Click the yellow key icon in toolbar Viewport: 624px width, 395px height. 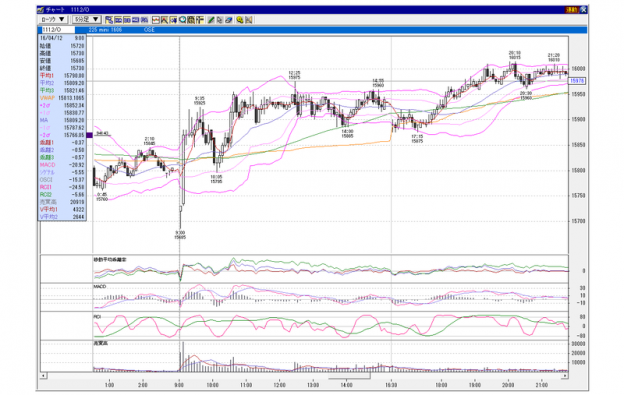pos(240,19)
